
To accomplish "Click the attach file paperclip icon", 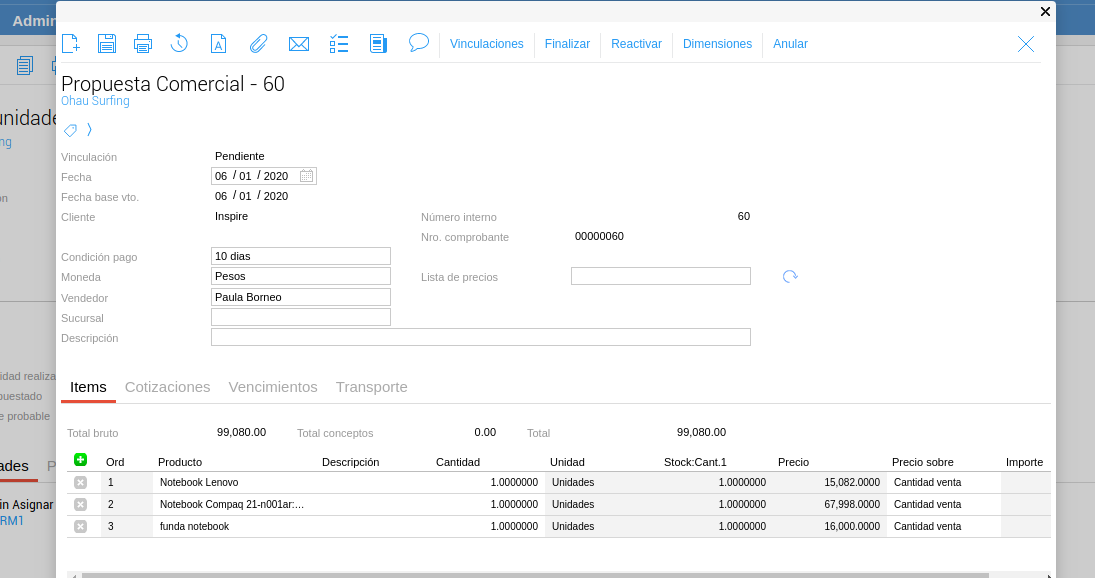I will coord(258,43).
